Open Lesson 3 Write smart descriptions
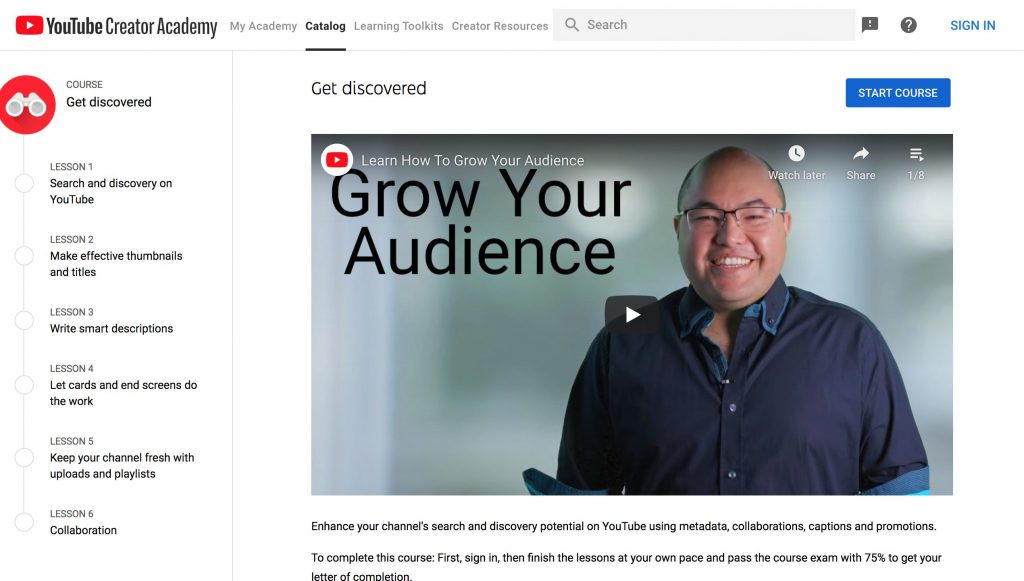This screenshot has height=581, width=1024. click(x=112, y=321)
